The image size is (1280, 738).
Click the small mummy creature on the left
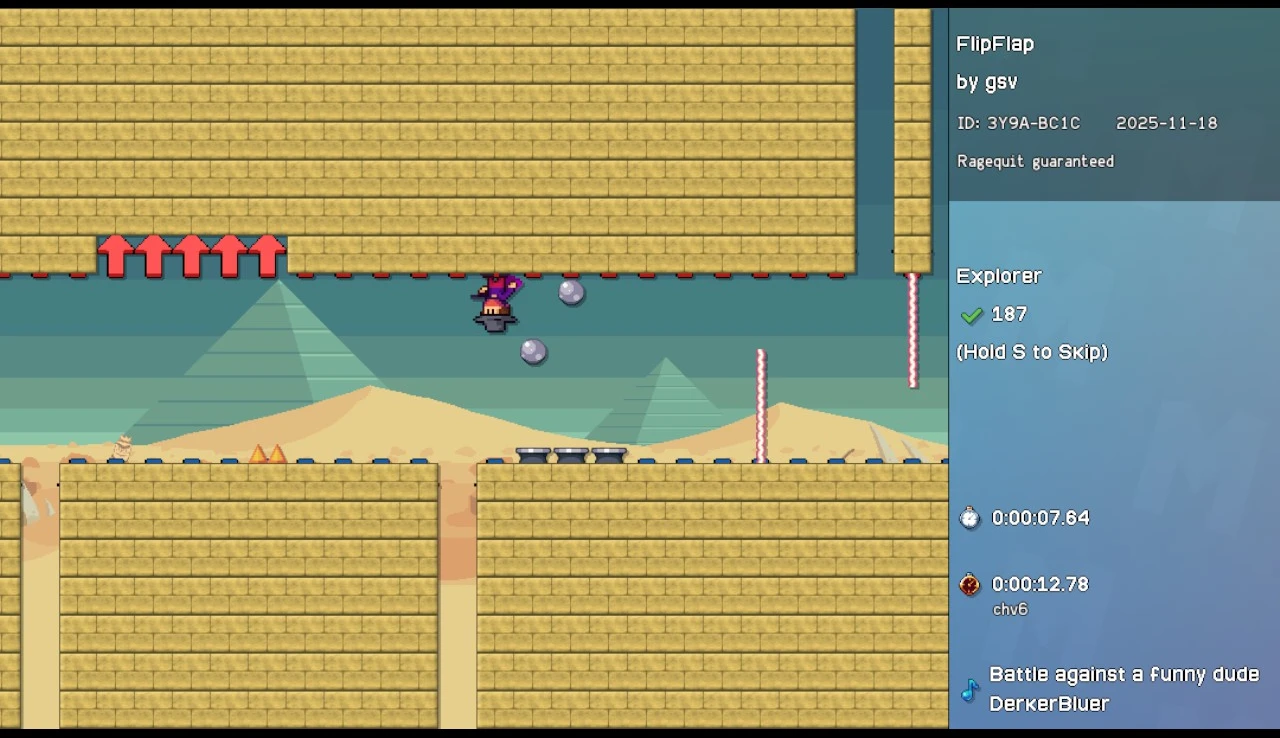tap(123, 448)
